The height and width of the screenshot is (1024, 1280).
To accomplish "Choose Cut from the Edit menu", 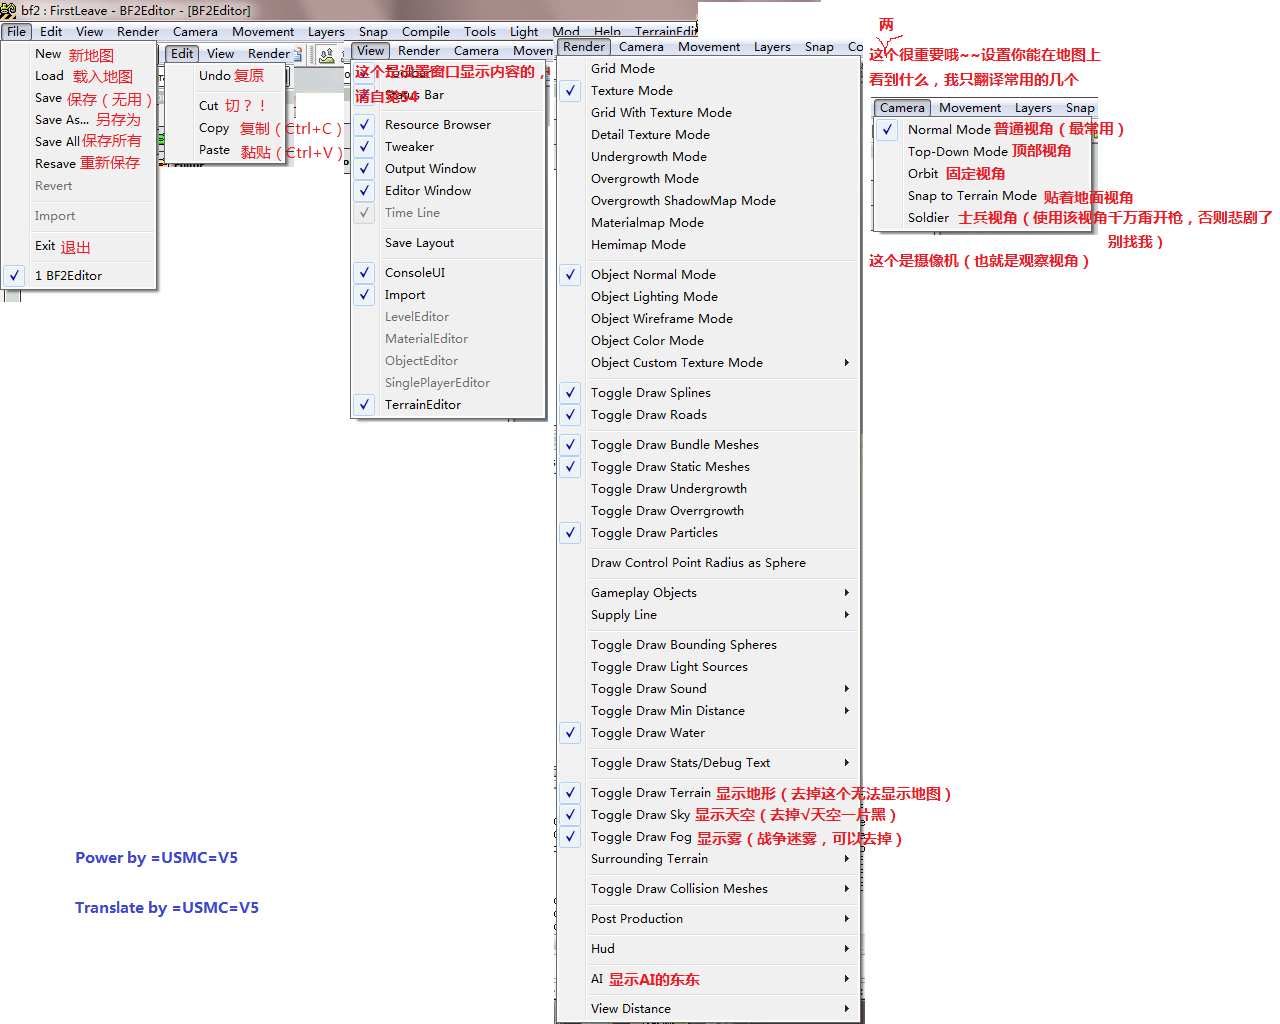I will pyautogui.click(x=227, y=106).
